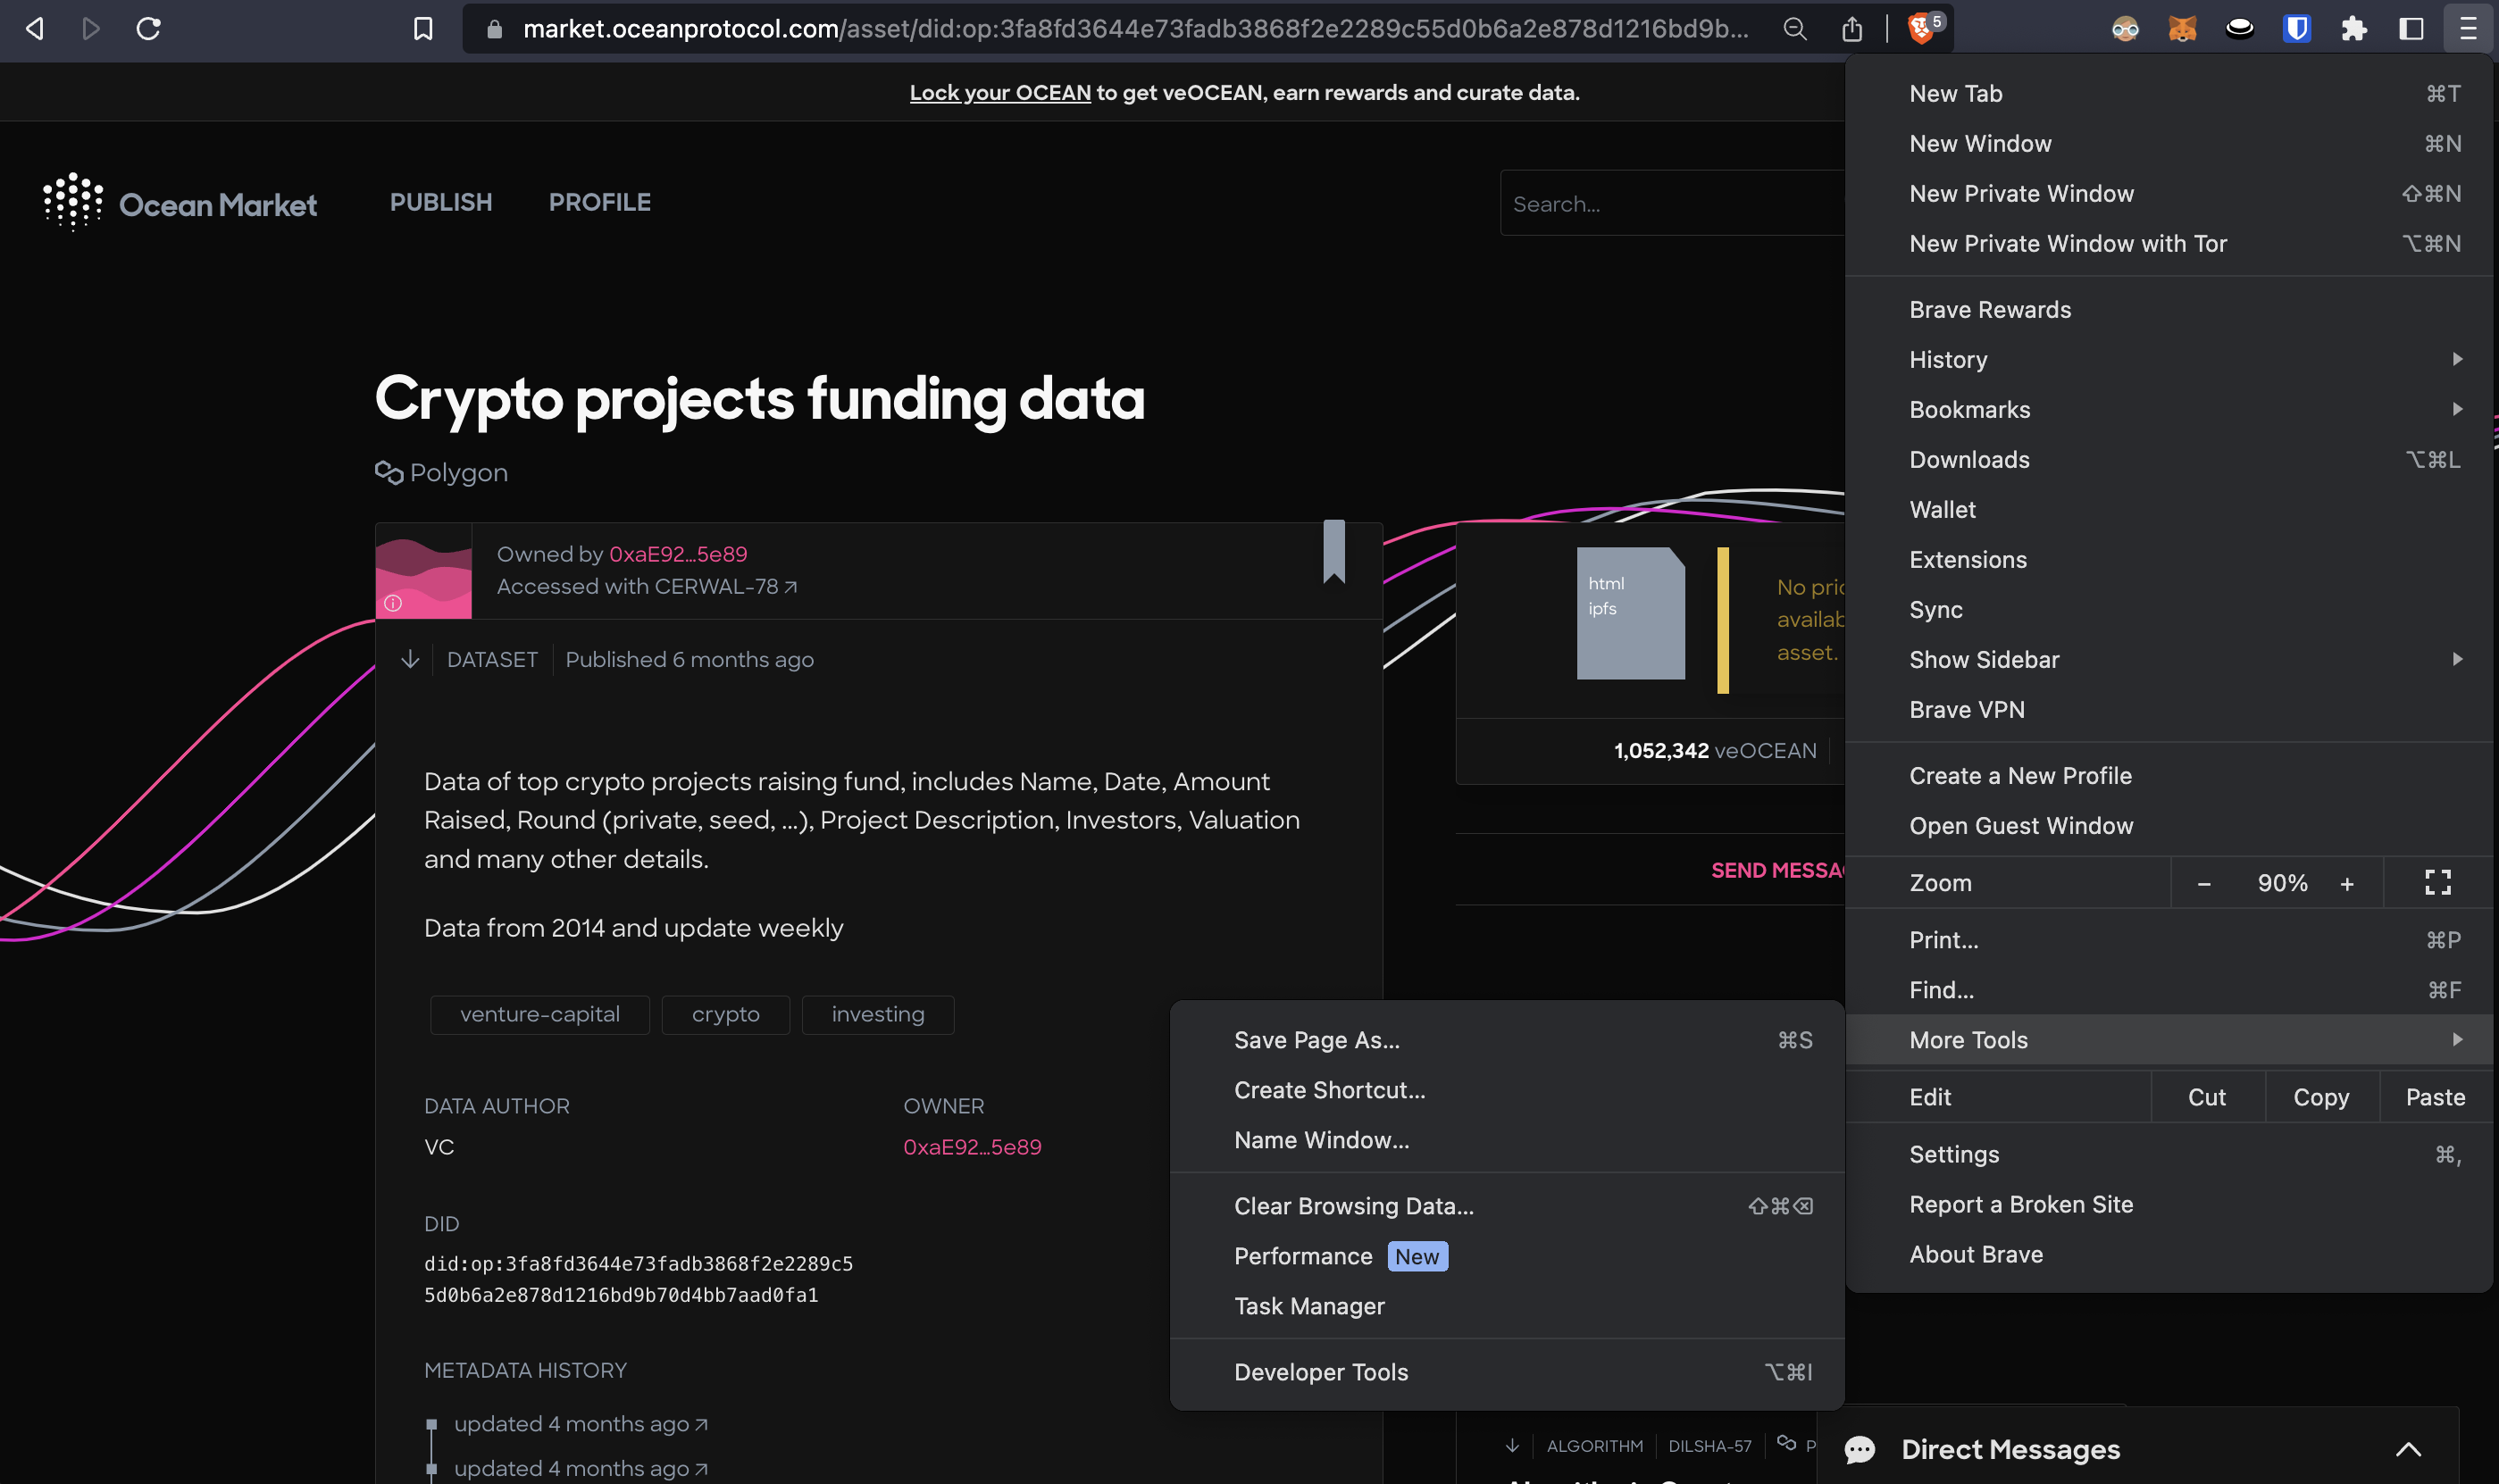Click the asset bookmark ribbon icon

point(1334,551)
